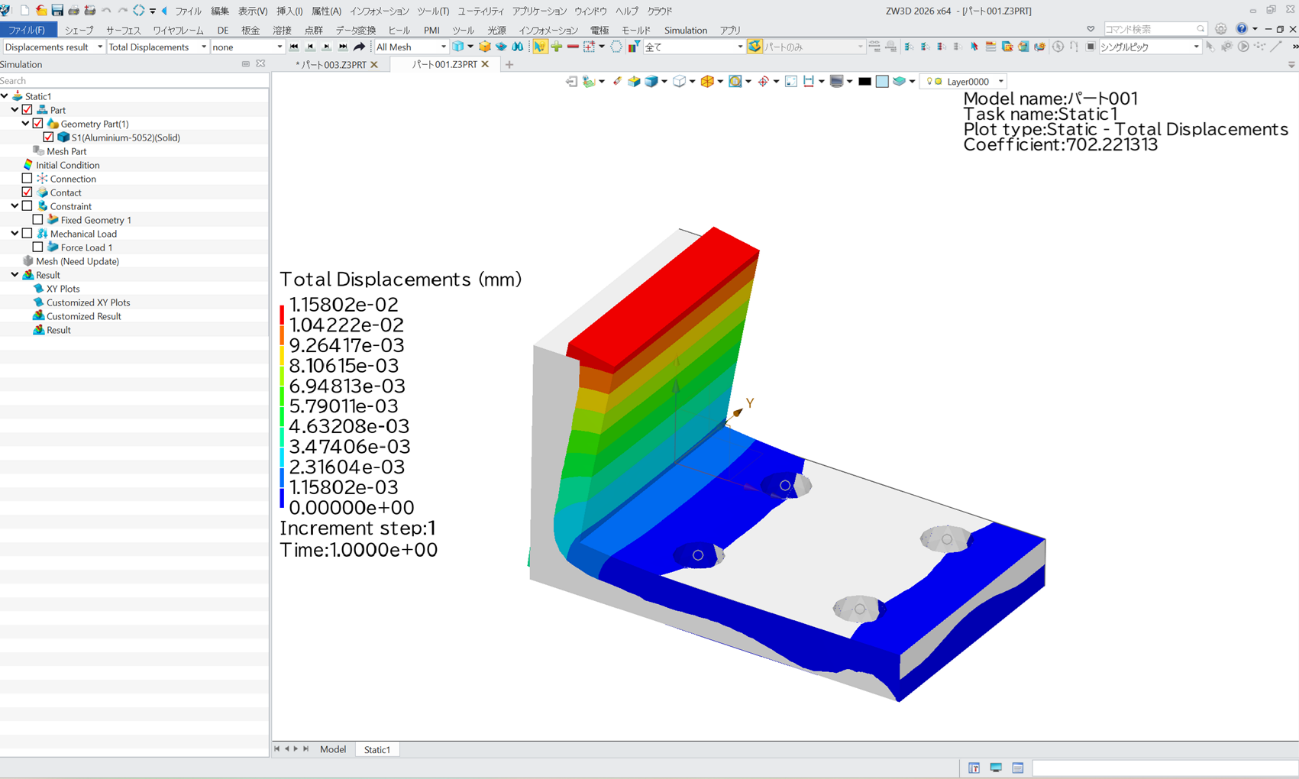Click the red minus remove-selection icon
Viewport: 1299px width, 779px height.
(x=572, y=47)
